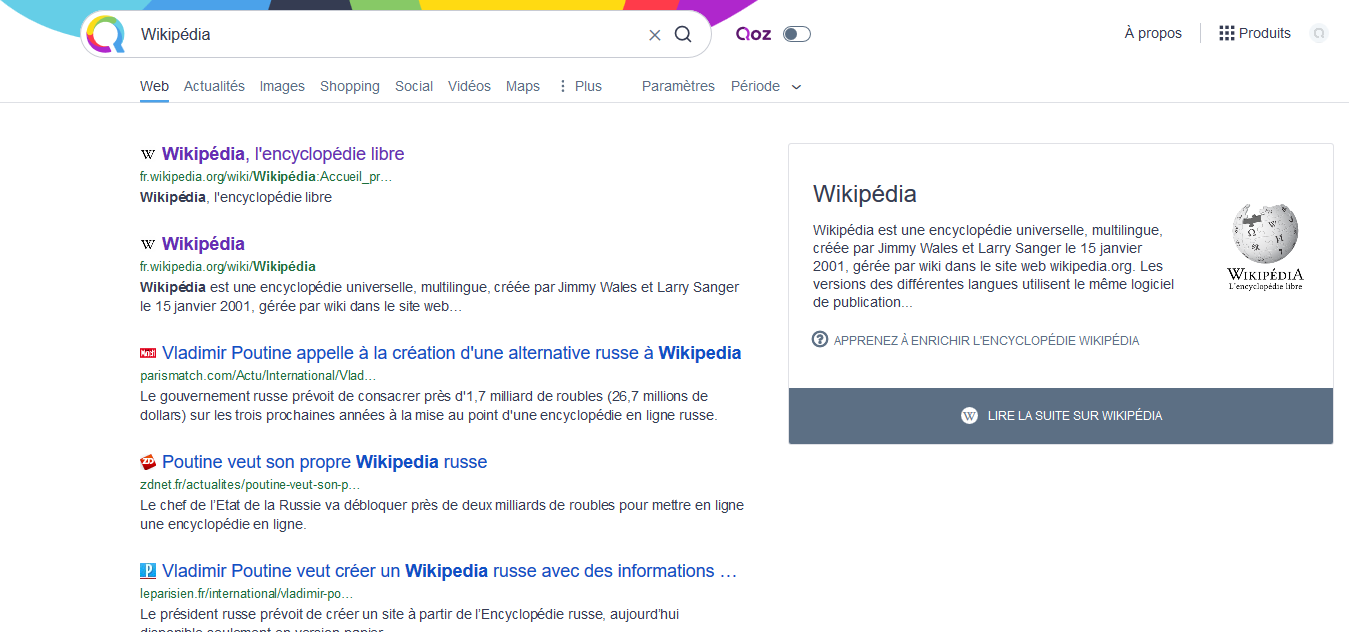Click the Qoz label
This screenshot has width=1349, height=632.
click(754, 34)
